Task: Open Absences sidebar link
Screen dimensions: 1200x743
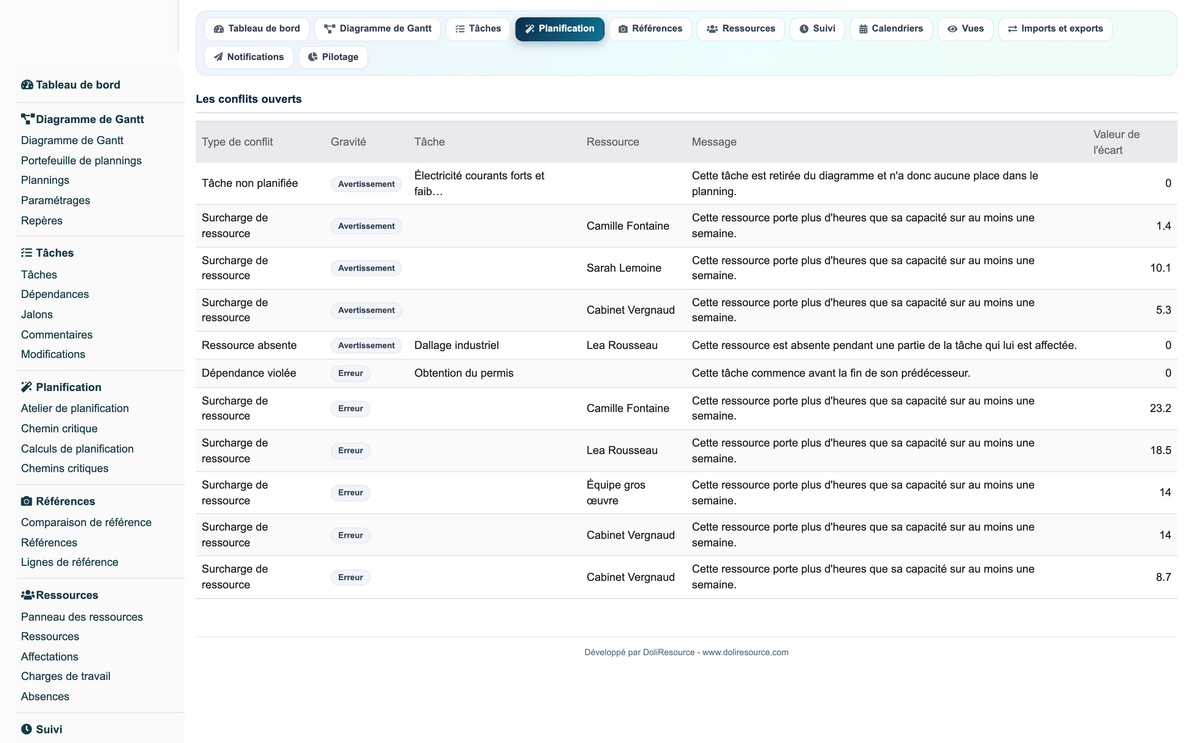Action: click(45, 697)
